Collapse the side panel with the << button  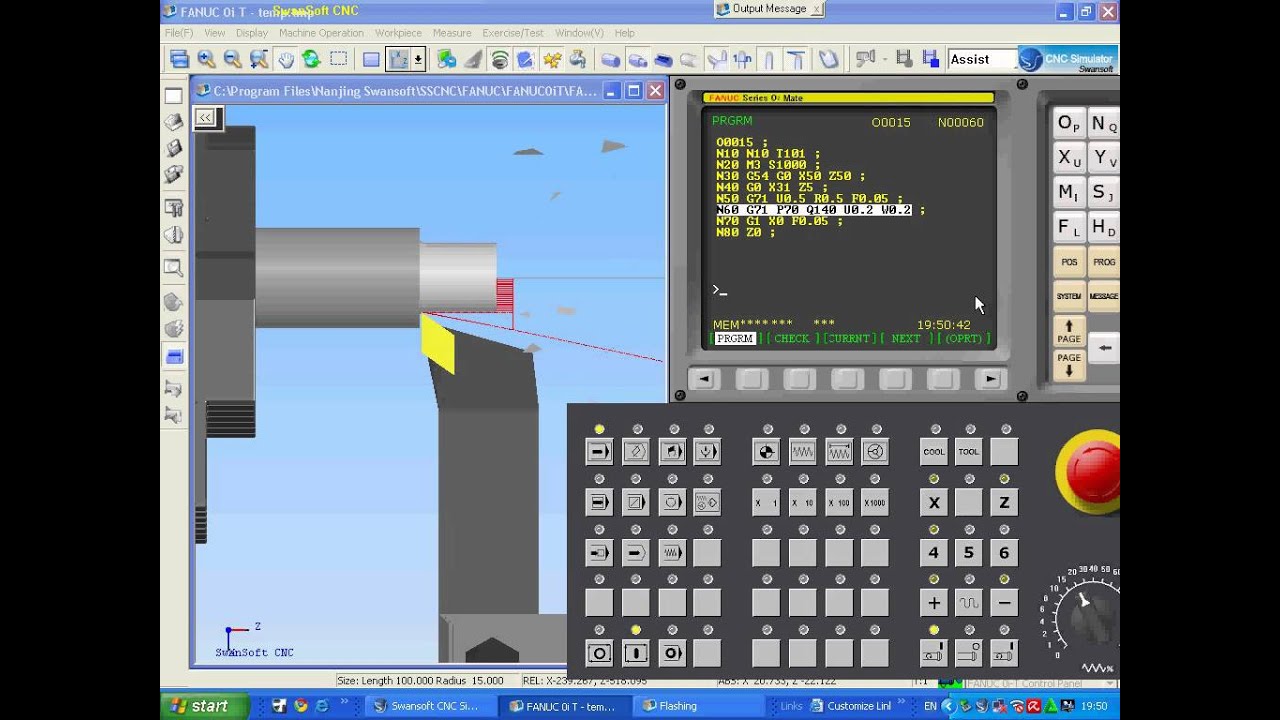[204, 117]
